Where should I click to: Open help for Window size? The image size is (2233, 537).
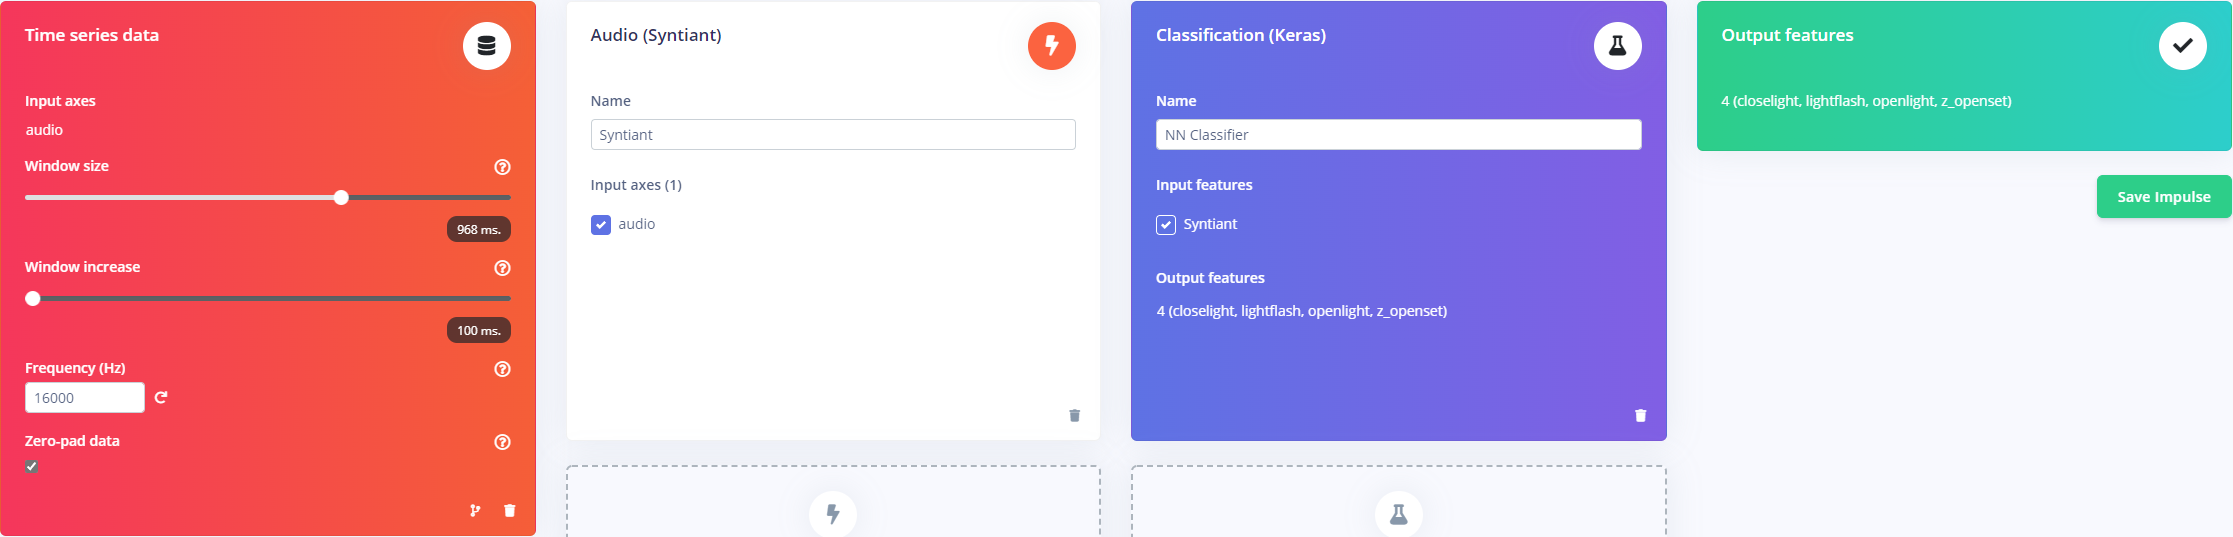[503, 167]
